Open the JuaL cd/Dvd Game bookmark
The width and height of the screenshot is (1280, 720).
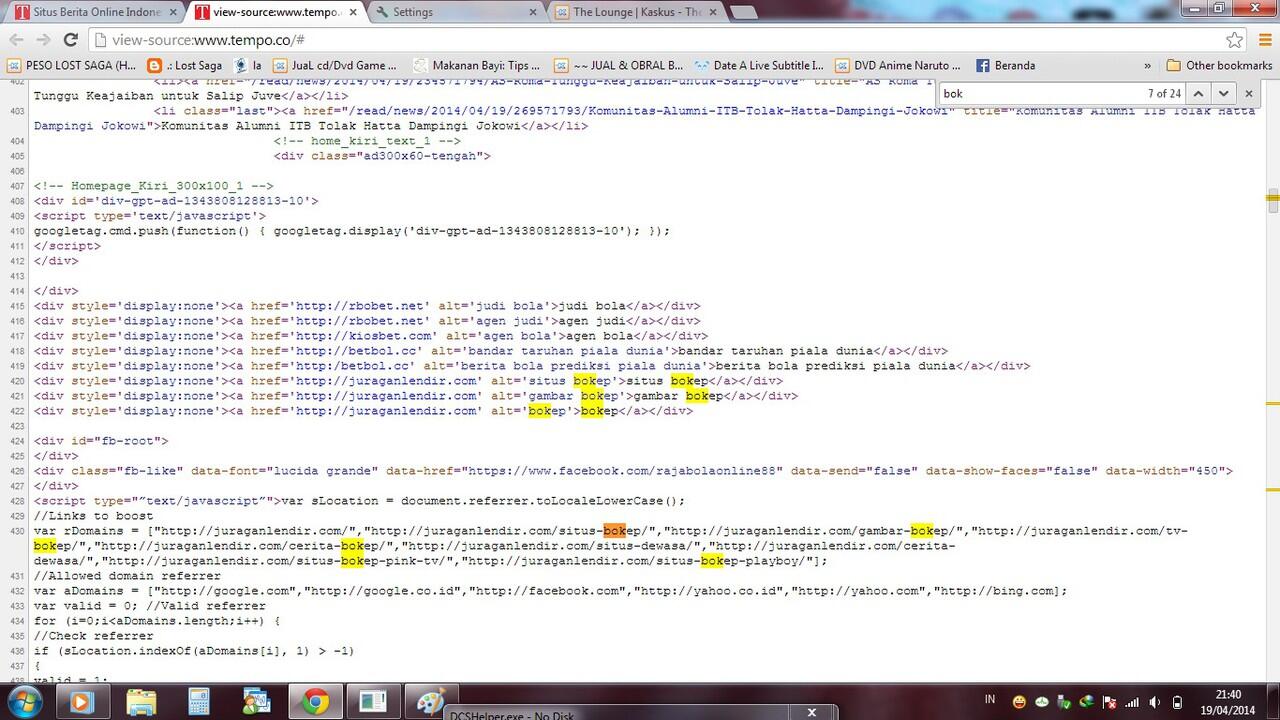pos(334,65)
